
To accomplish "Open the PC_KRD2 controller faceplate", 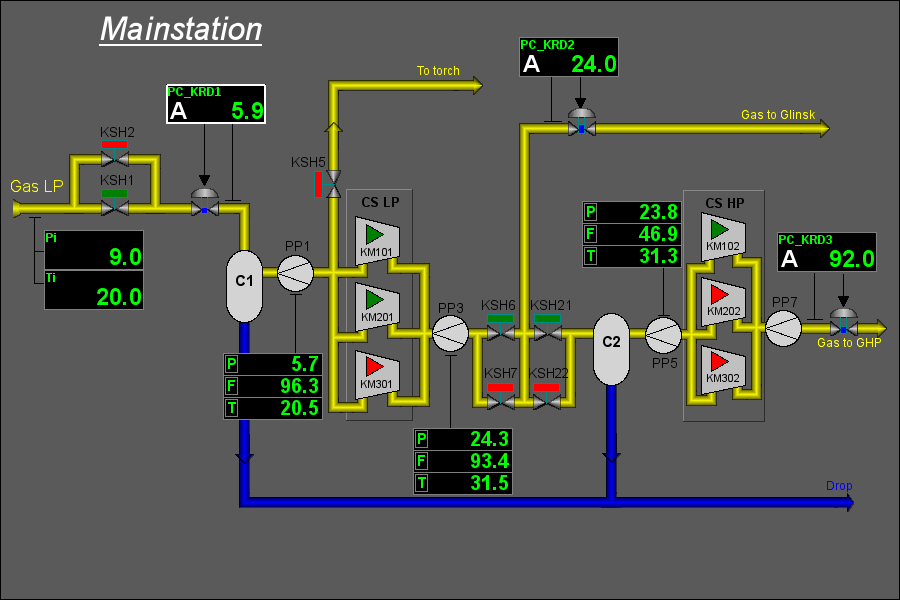I will (568, 58).
